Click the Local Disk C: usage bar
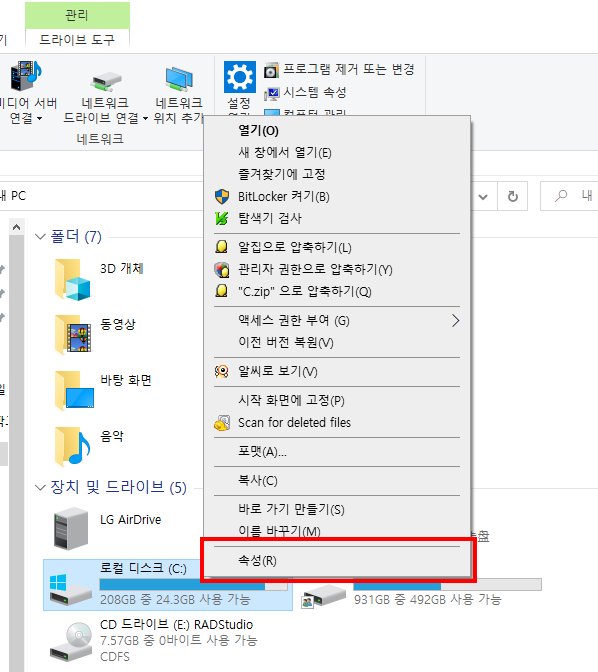 click(x=193, y=585)
